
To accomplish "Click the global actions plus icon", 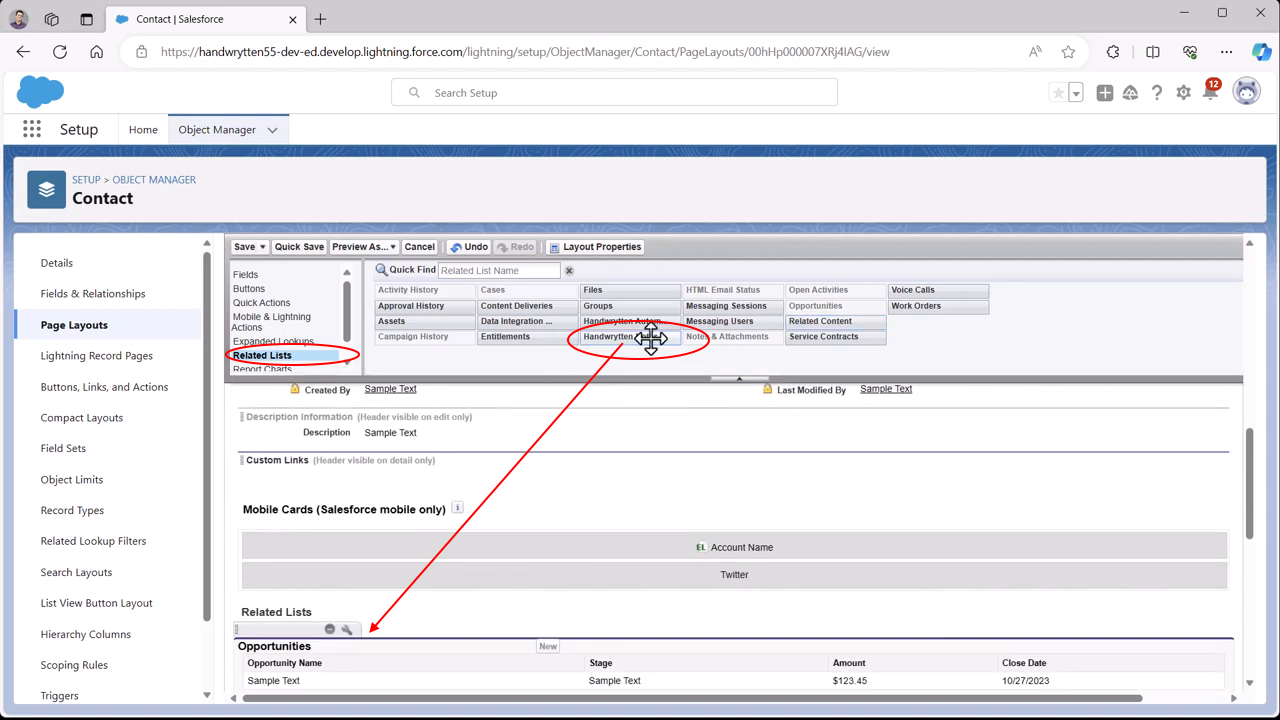I will click(1104, 93).
